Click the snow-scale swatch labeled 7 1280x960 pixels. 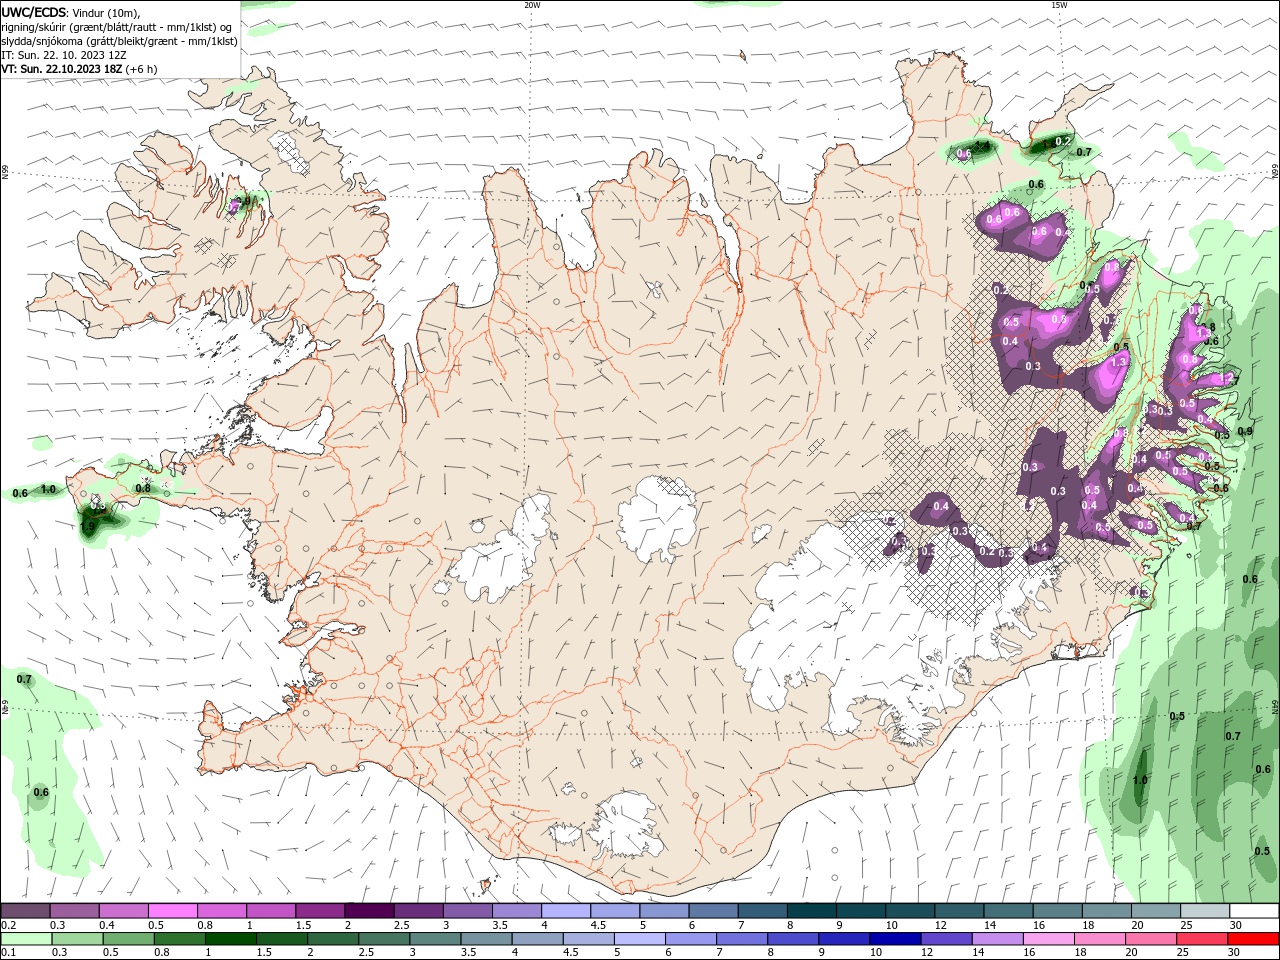coord(763,911)
